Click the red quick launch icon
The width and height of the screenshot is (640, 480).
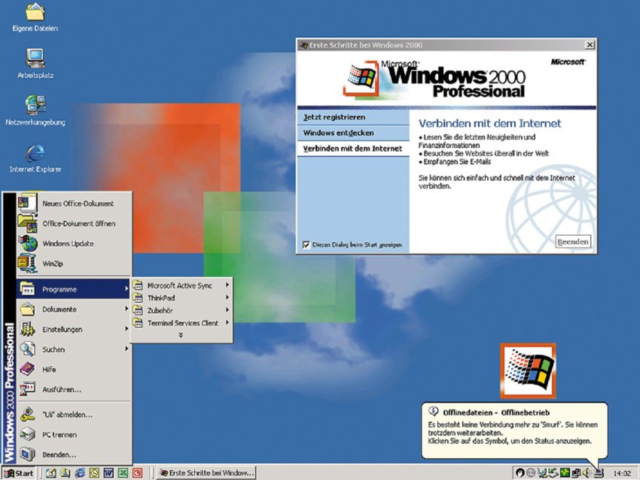pos(138,473)
